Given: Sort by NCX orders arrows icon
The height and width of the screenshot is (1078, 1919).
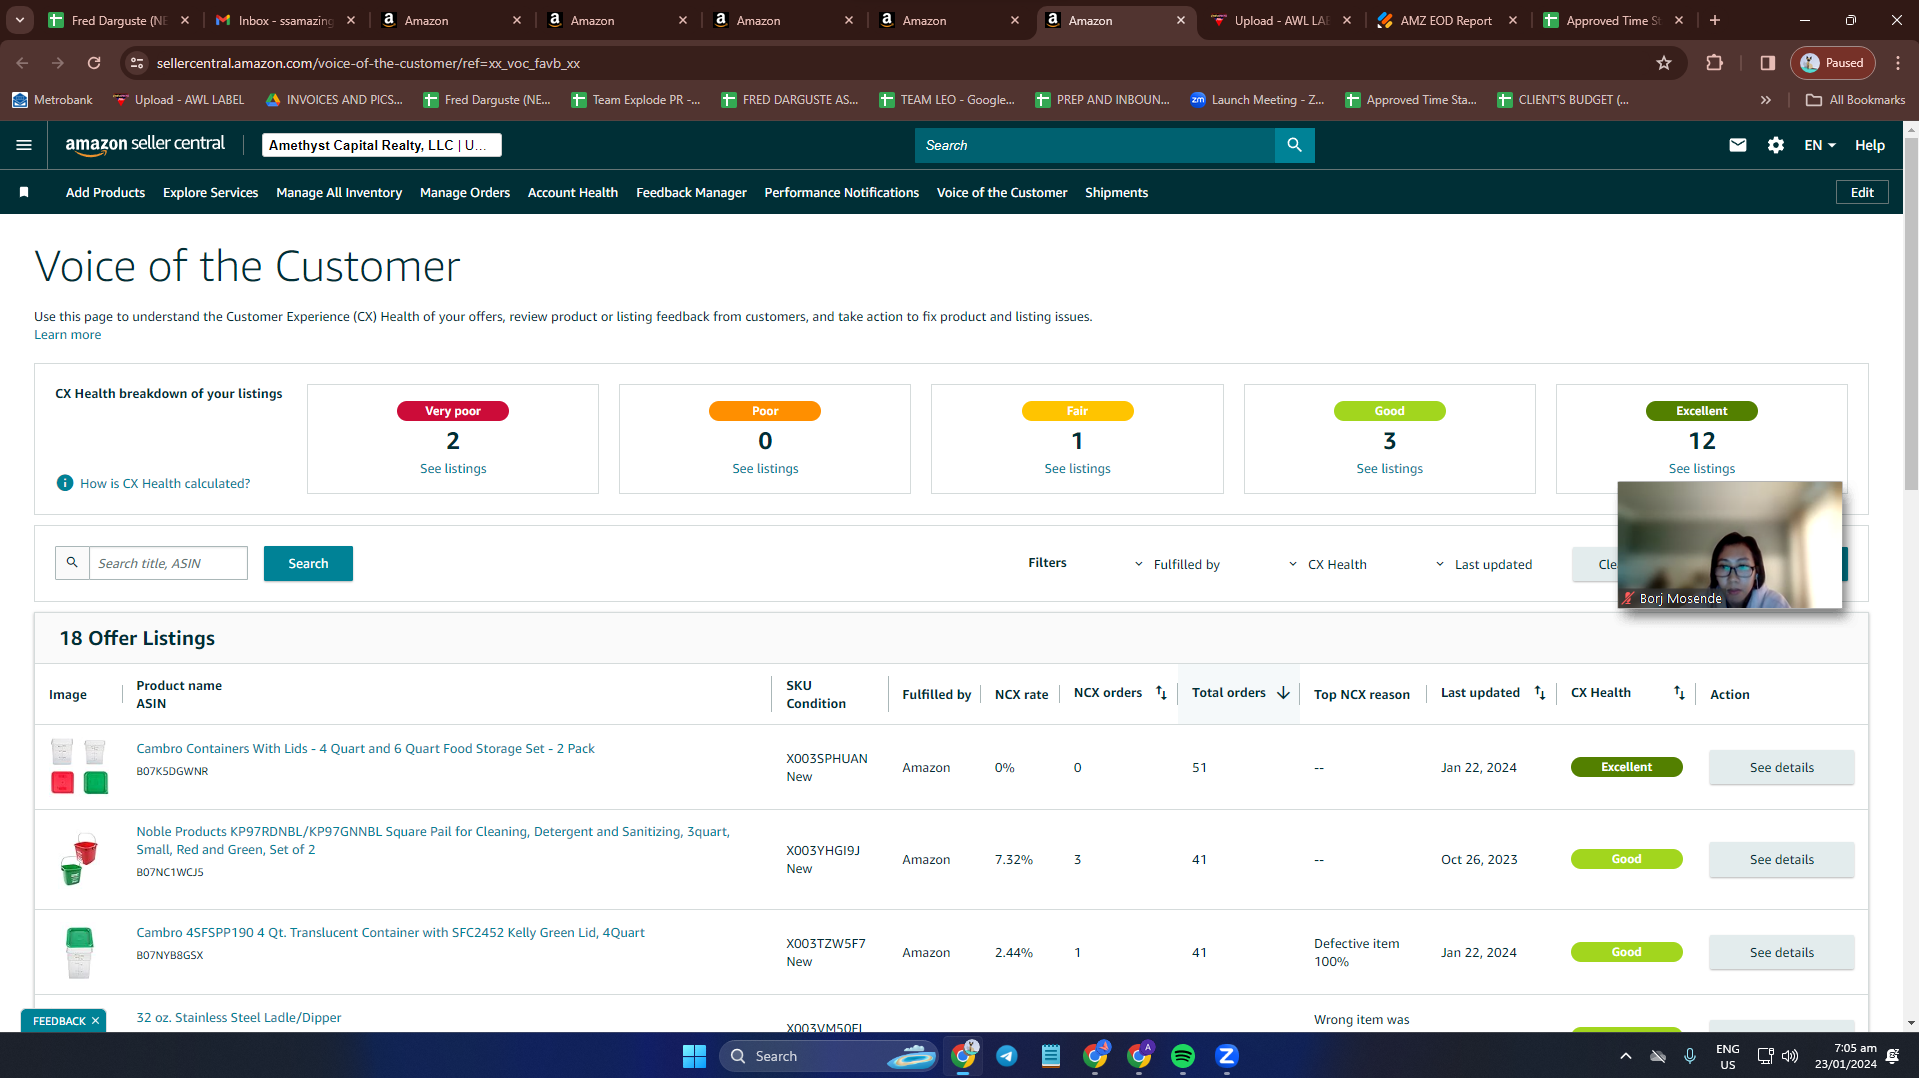Looking at the screenshot, I should tap(1161, 692).
